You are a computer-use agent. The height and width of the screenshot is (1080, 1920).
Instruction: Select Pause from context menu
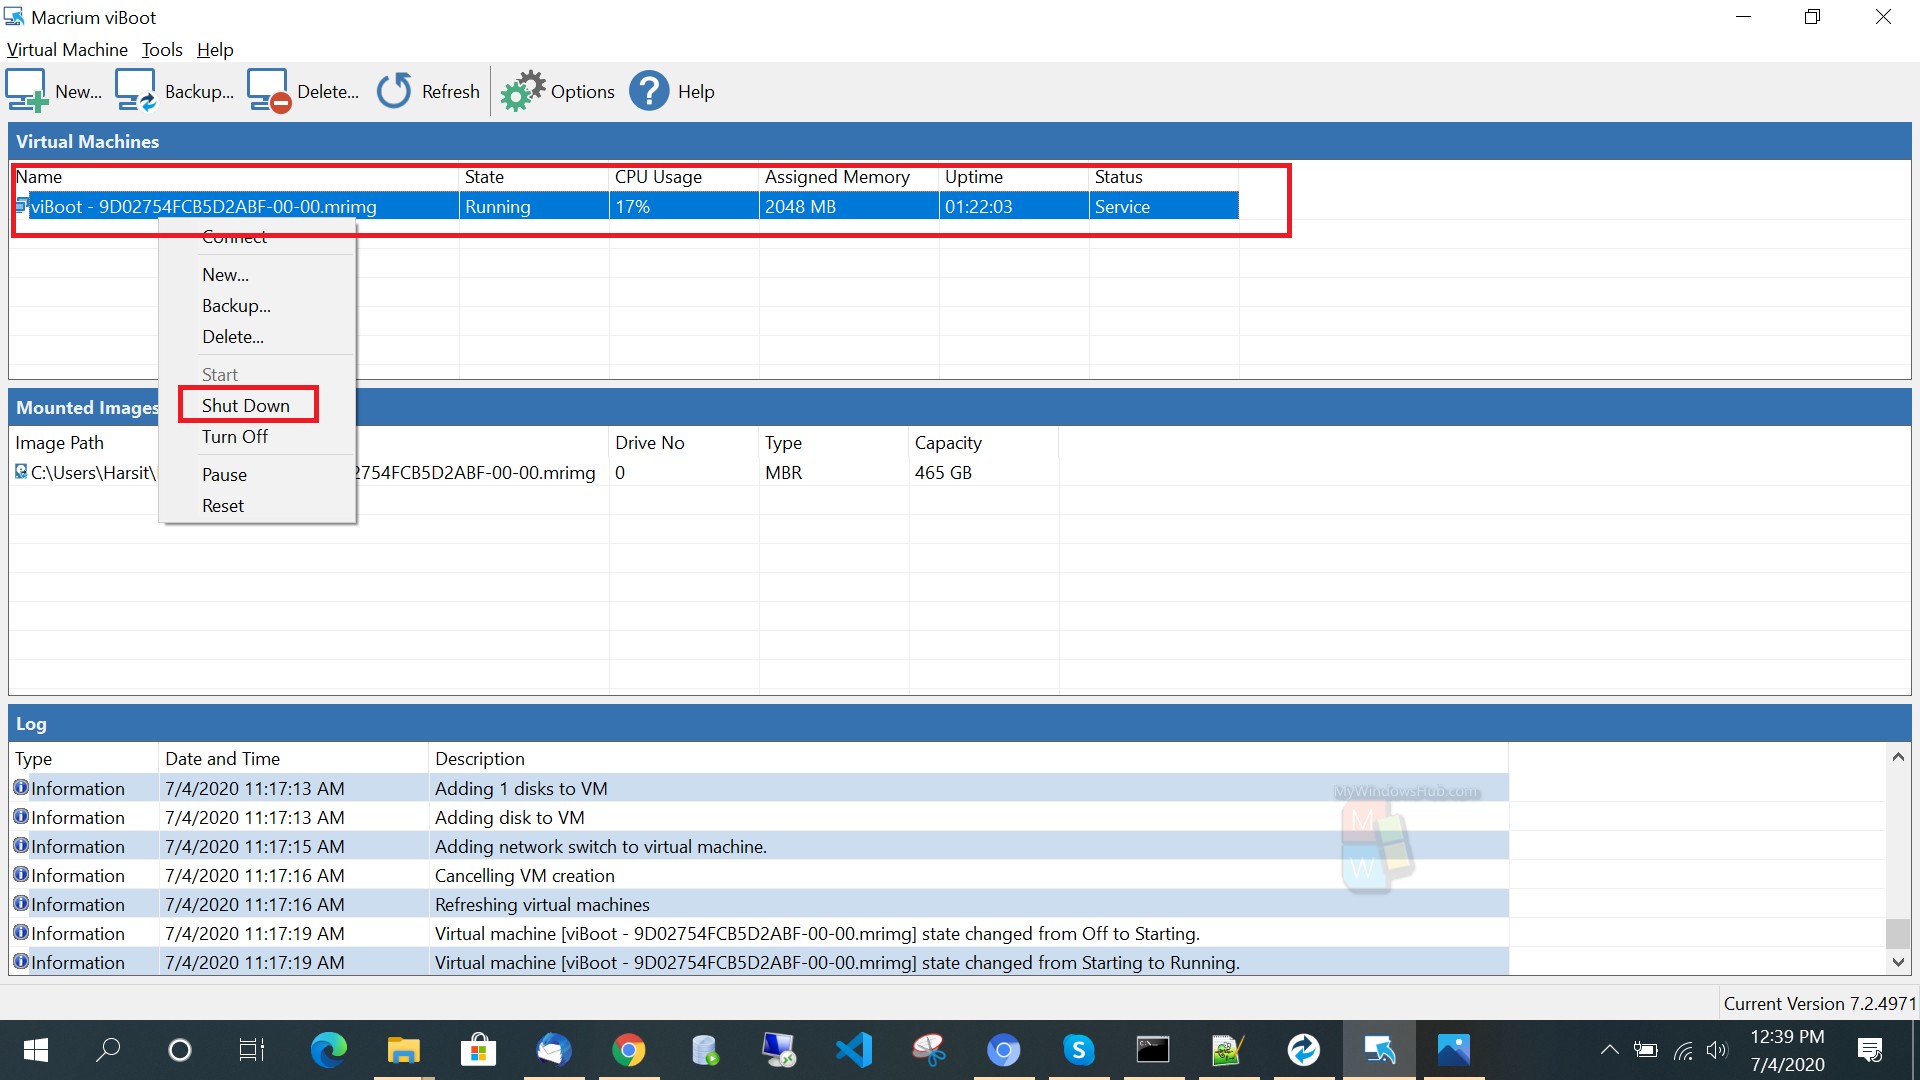(x=223, y=473)
